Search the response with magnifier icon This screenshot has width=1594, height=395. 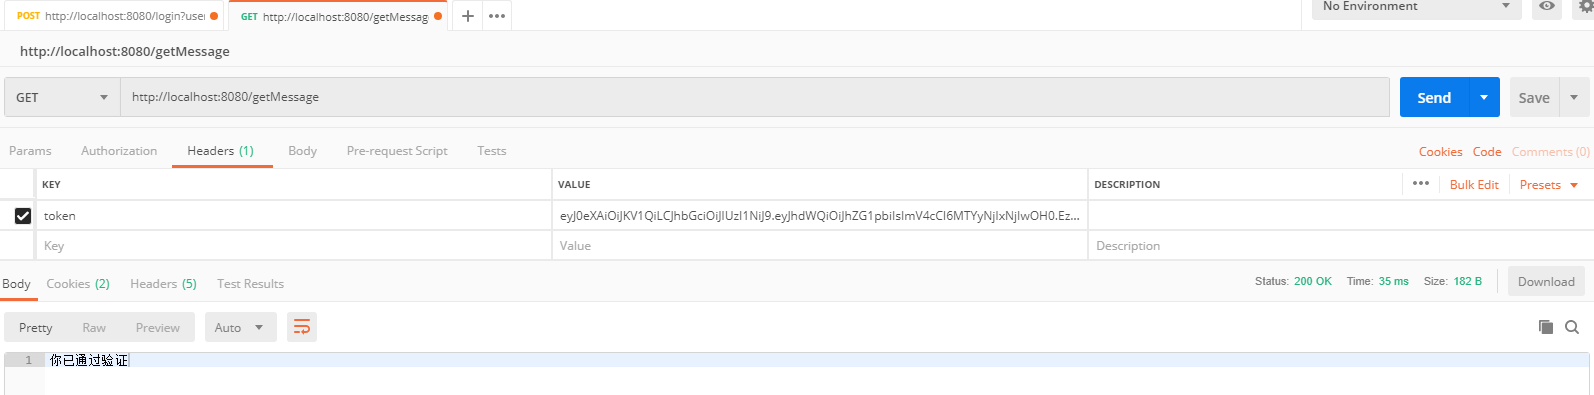pos(1572,327)
